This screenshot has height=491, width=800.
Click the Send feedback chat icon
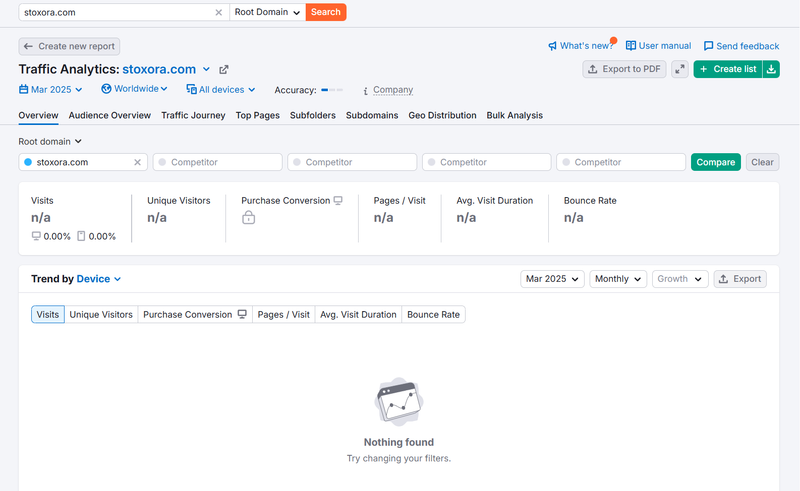pyautogui.click(x=708, y=46)
